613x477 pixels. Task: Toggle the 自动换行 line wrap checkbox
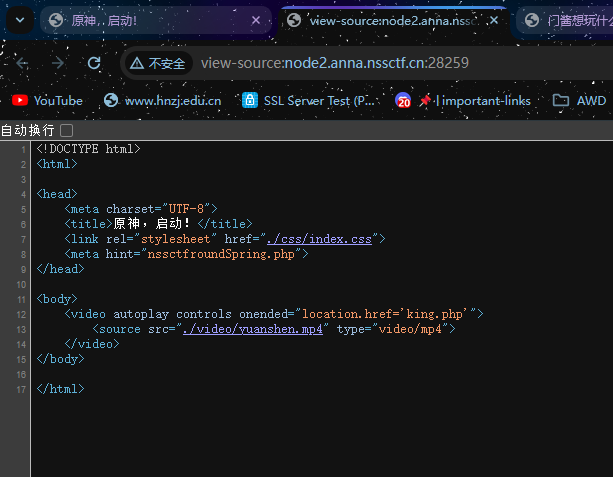[x=66, y=130]
